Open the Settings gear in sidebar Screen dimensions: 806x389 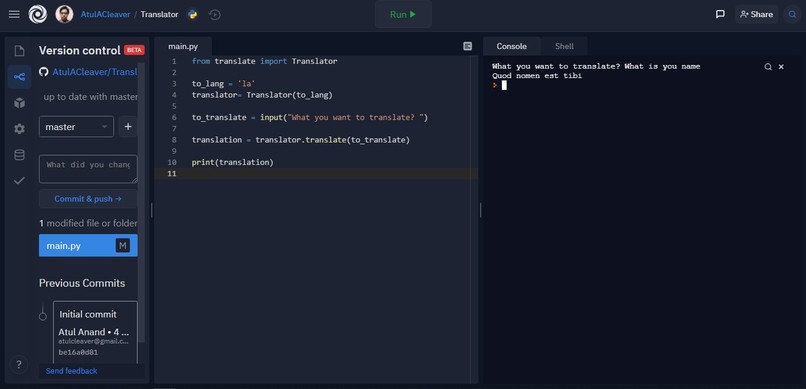pos(19,129)
